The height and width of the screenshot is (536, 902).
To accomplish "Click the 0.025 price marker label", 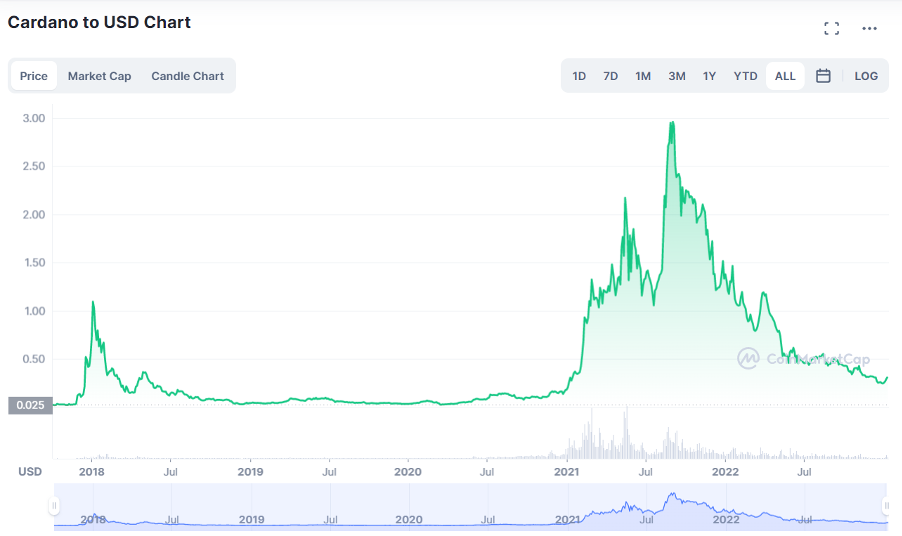I will [30, 405].
